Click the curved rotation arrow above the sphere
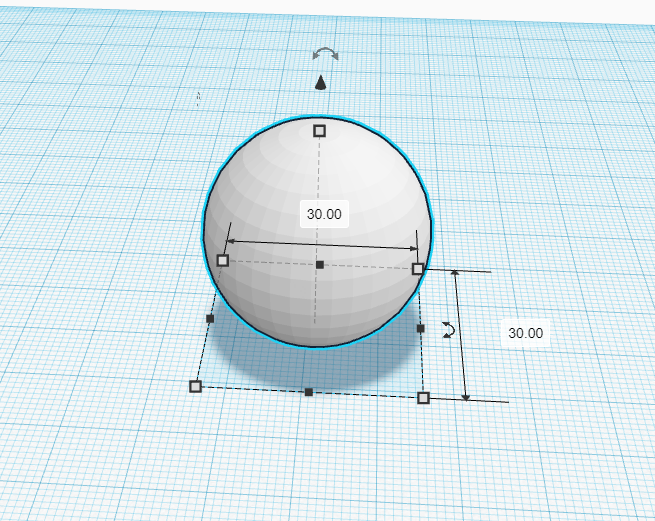The height and width of the screenshot is (521, 655). coord(325,55)
